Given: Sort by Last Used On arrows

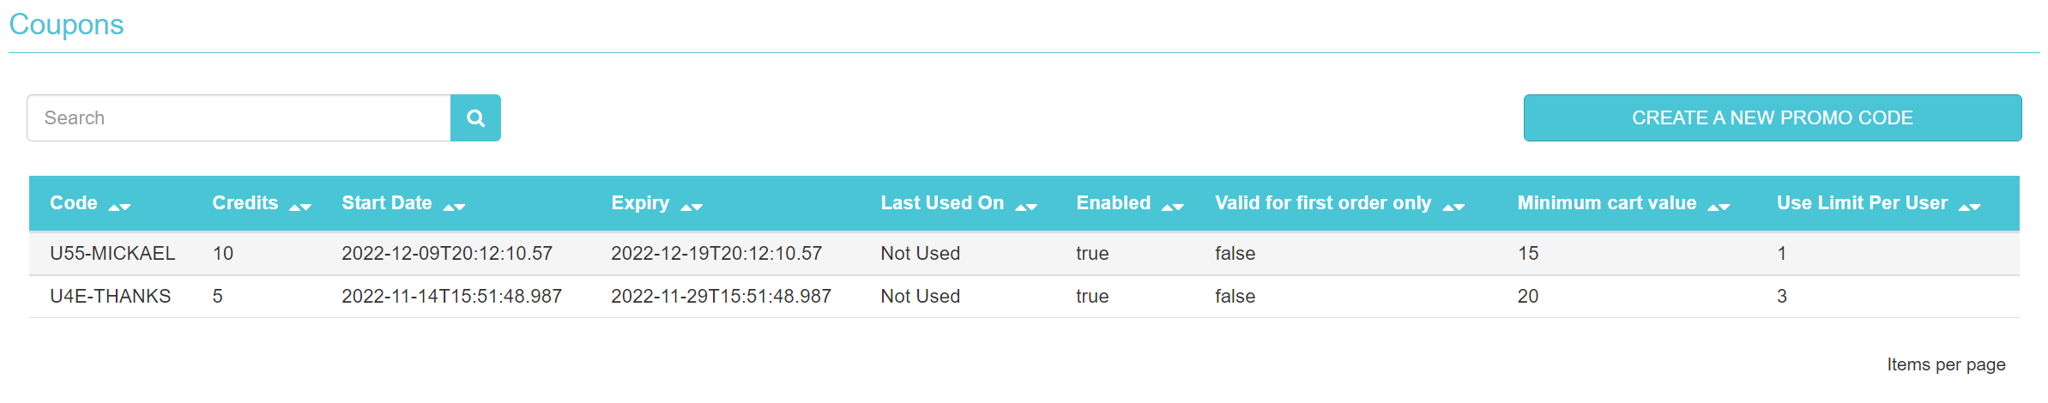Looking at the screenshot, I should click(x=1026, y=207).
